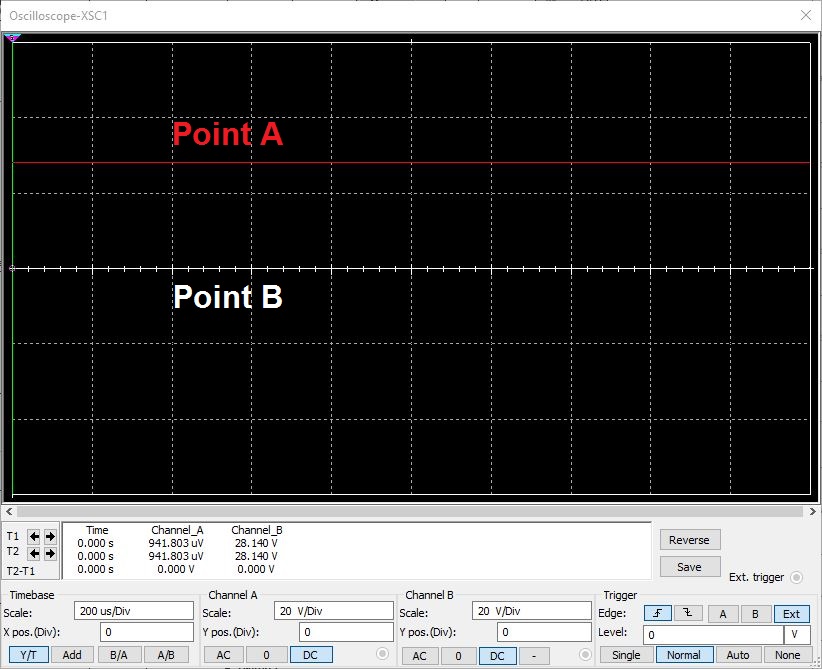Close the Oscilloscope-XSC1 window
Viewport: 822px width, 669px height.
pos(806,15)
